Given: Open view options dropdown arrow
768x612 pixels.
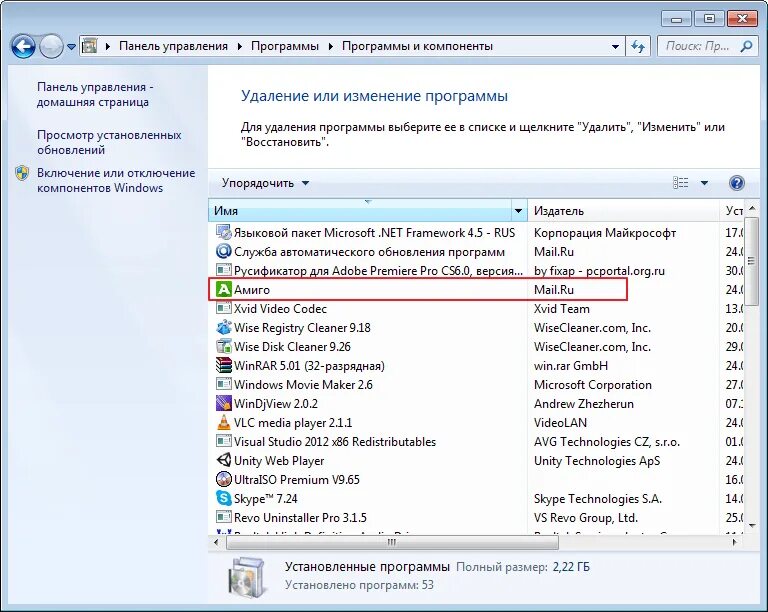Looking at the screenshot, I should click(704, 183).
